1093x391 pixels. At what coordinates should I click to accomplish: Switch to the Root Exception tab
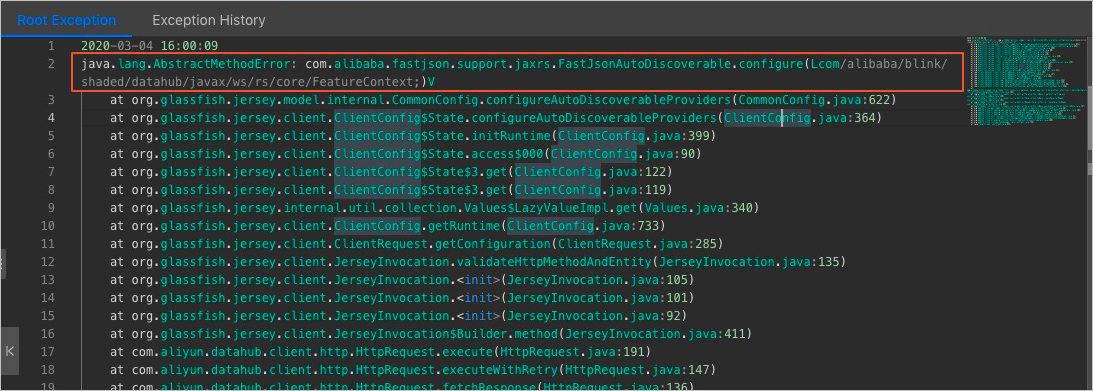tap(66, 20)
